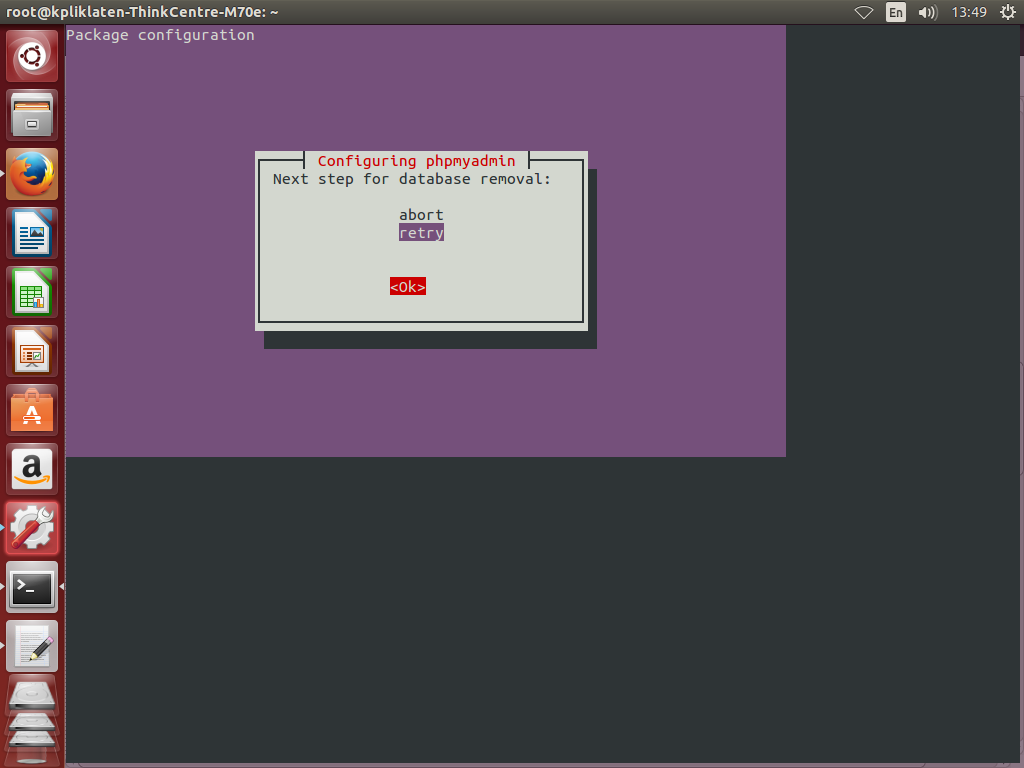Open the 13:49 clock menu
1024x768 pixels.
(969, 12)
